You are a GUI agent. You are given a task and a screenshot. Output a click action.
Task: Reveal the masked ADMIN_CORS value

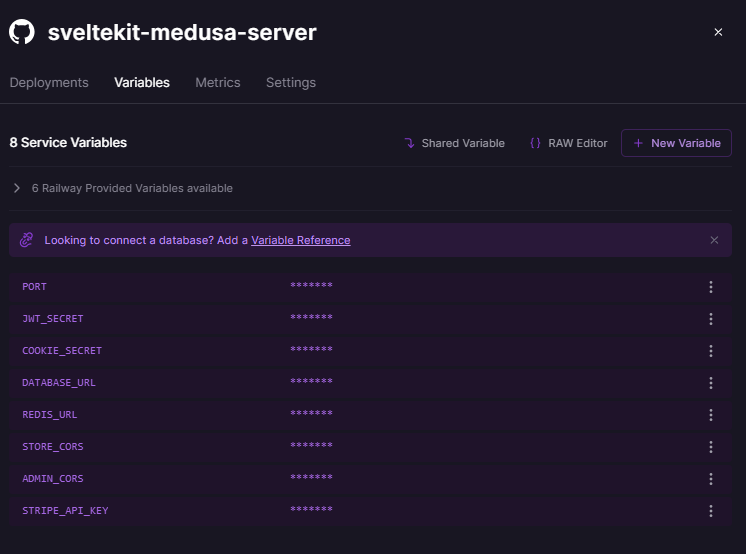tap(311, 477)
